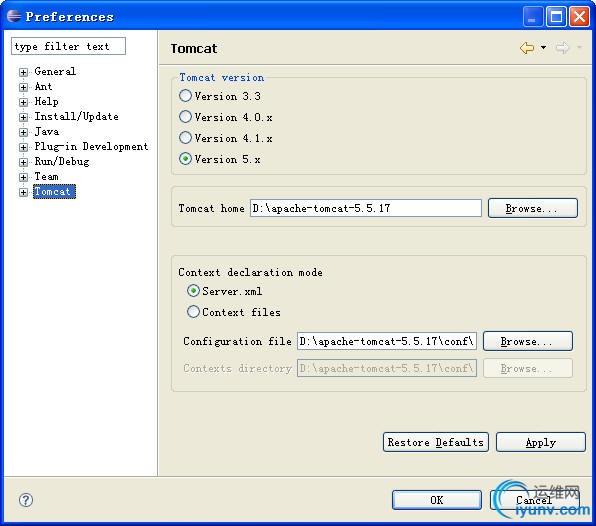Image resolution: width=596 pixels, height=526 pixels.
Task: Expand the Team tree node
Action: (x=24, y=177)
